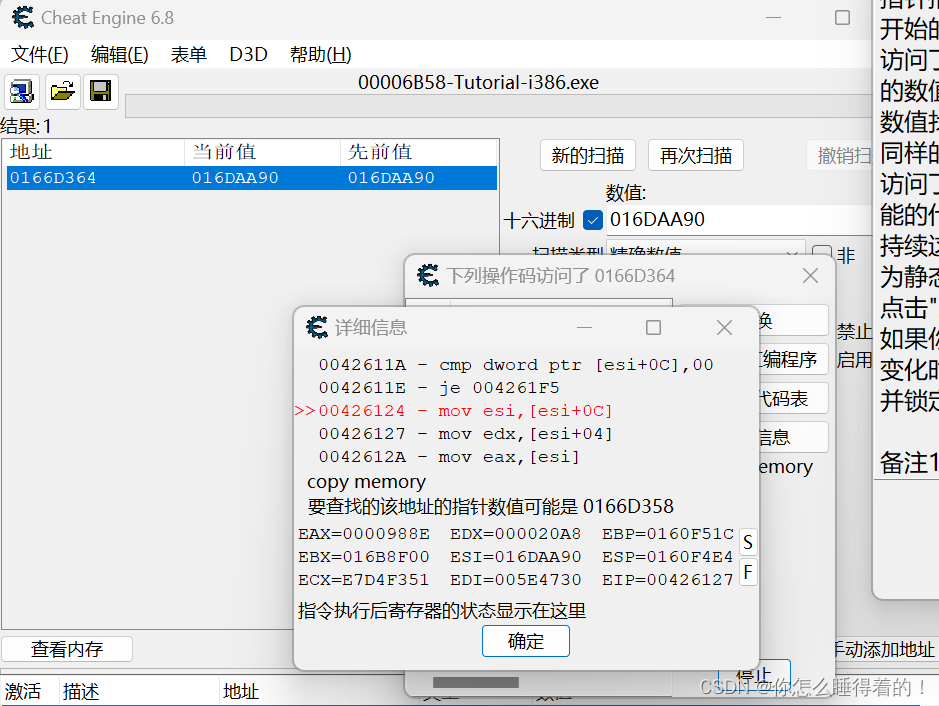Click the open folder toolbar icon
Screen dimensions: 939x706
coord(62,92)
